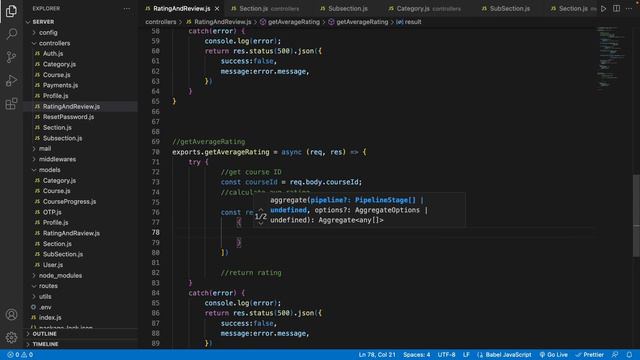Click the LF end-of-line indicator

point(466,355)
